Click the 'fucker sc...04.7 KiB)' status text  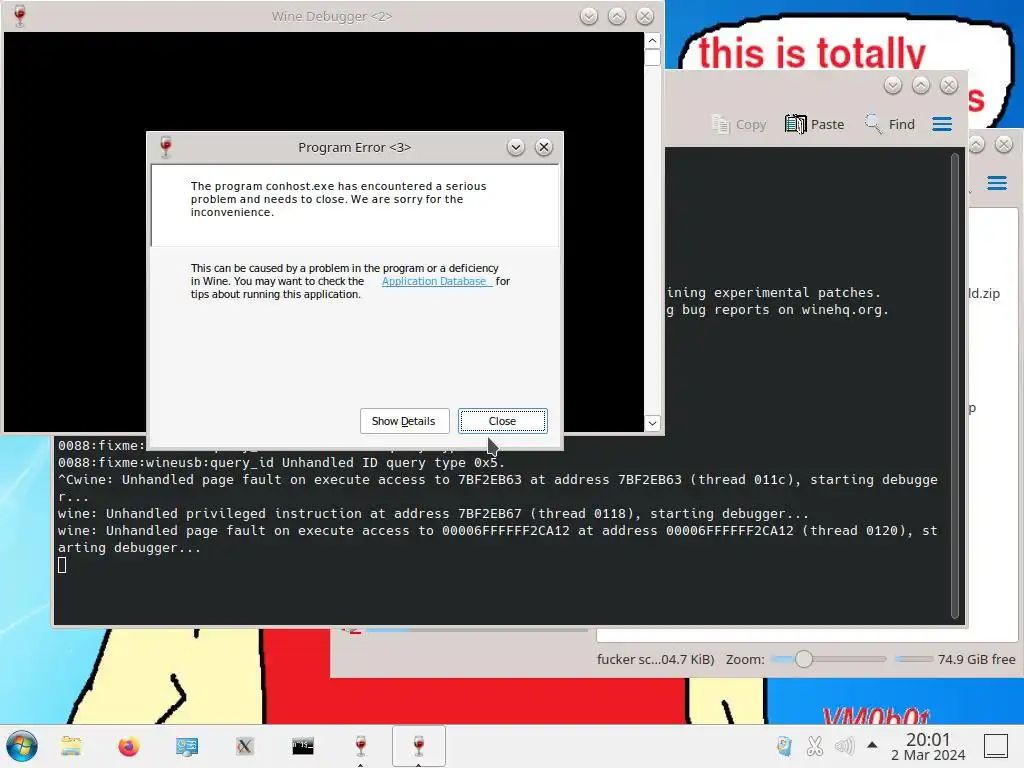[656, 660]
